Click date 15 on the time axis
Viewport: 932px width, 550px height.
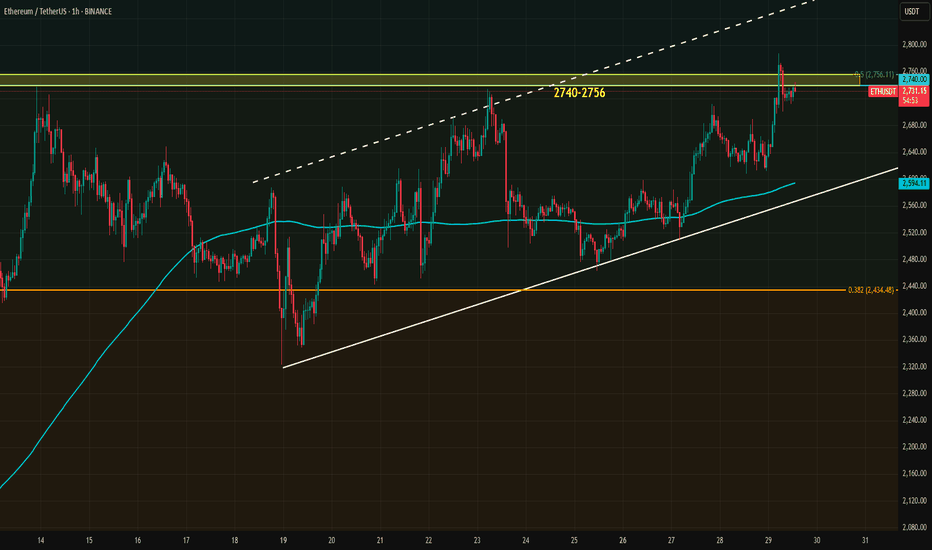click(89, 540)
